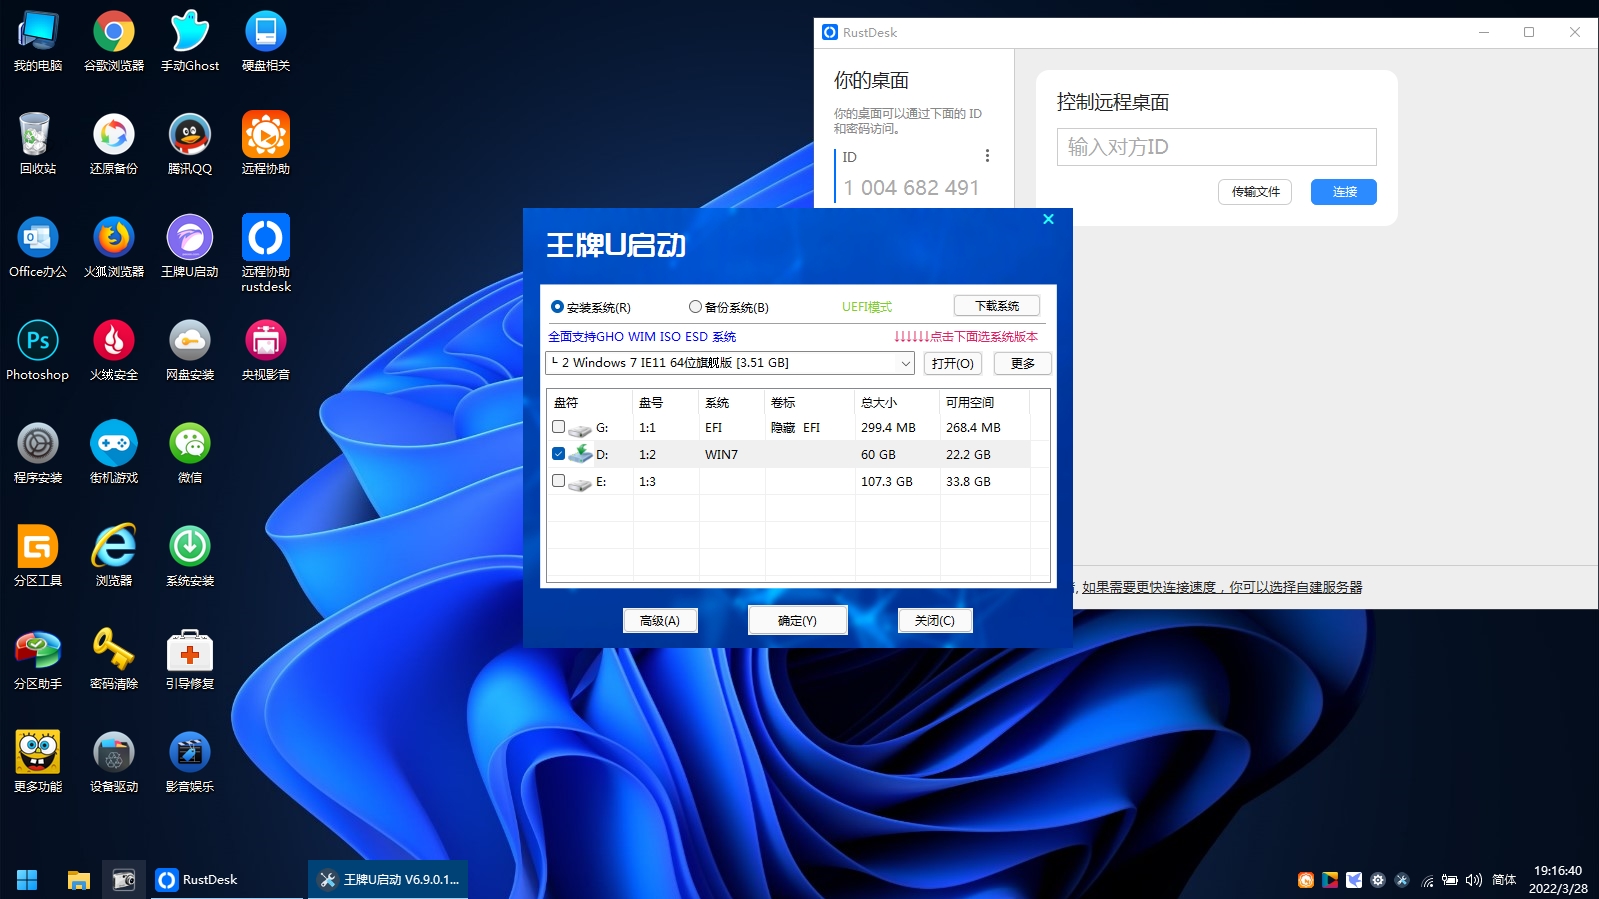Image resolution: width=1599 pixels, height=899 pixels.
Task: Open 网盘安装 cloud icon
Action: point(190,351)
